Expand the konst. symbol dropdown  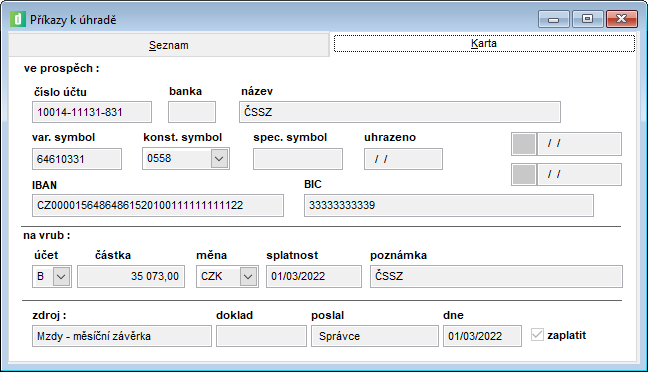click(x=219, y=158)
